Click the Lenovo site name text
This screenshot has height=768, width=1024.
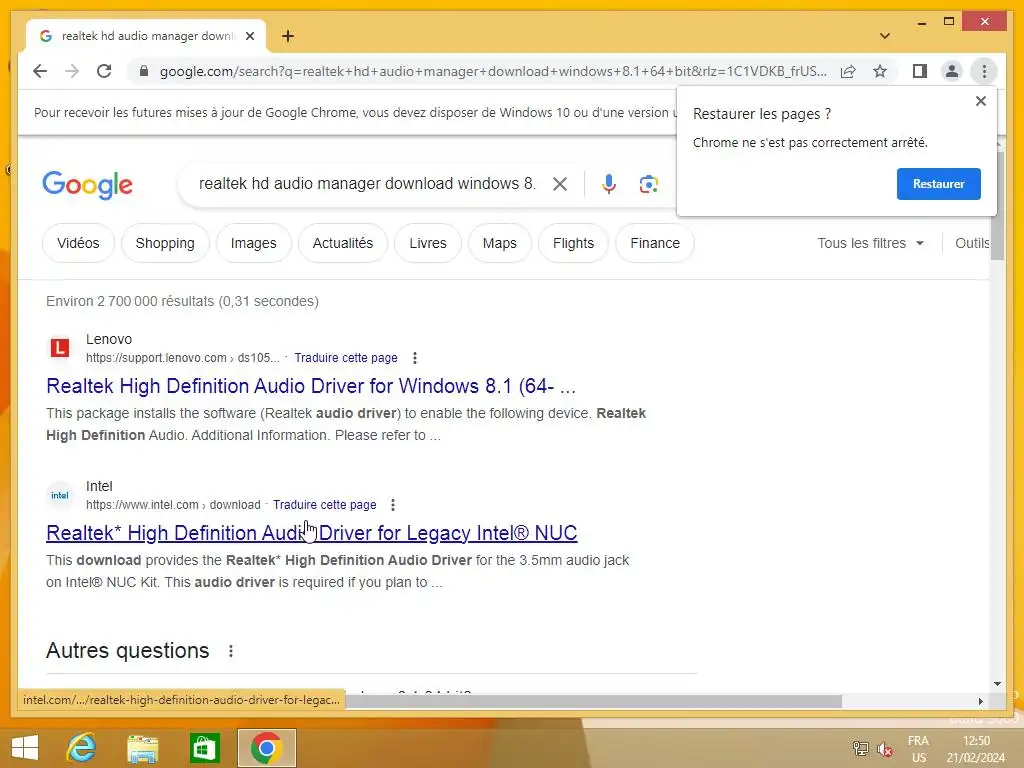tap(109, 339)
